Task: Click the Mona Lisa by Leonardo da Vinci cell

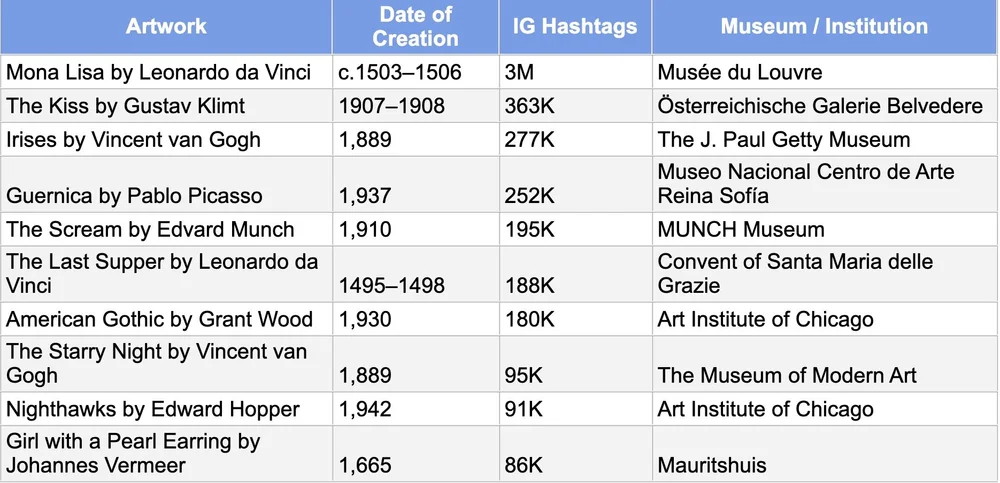Action: click(x=166, y=72)
